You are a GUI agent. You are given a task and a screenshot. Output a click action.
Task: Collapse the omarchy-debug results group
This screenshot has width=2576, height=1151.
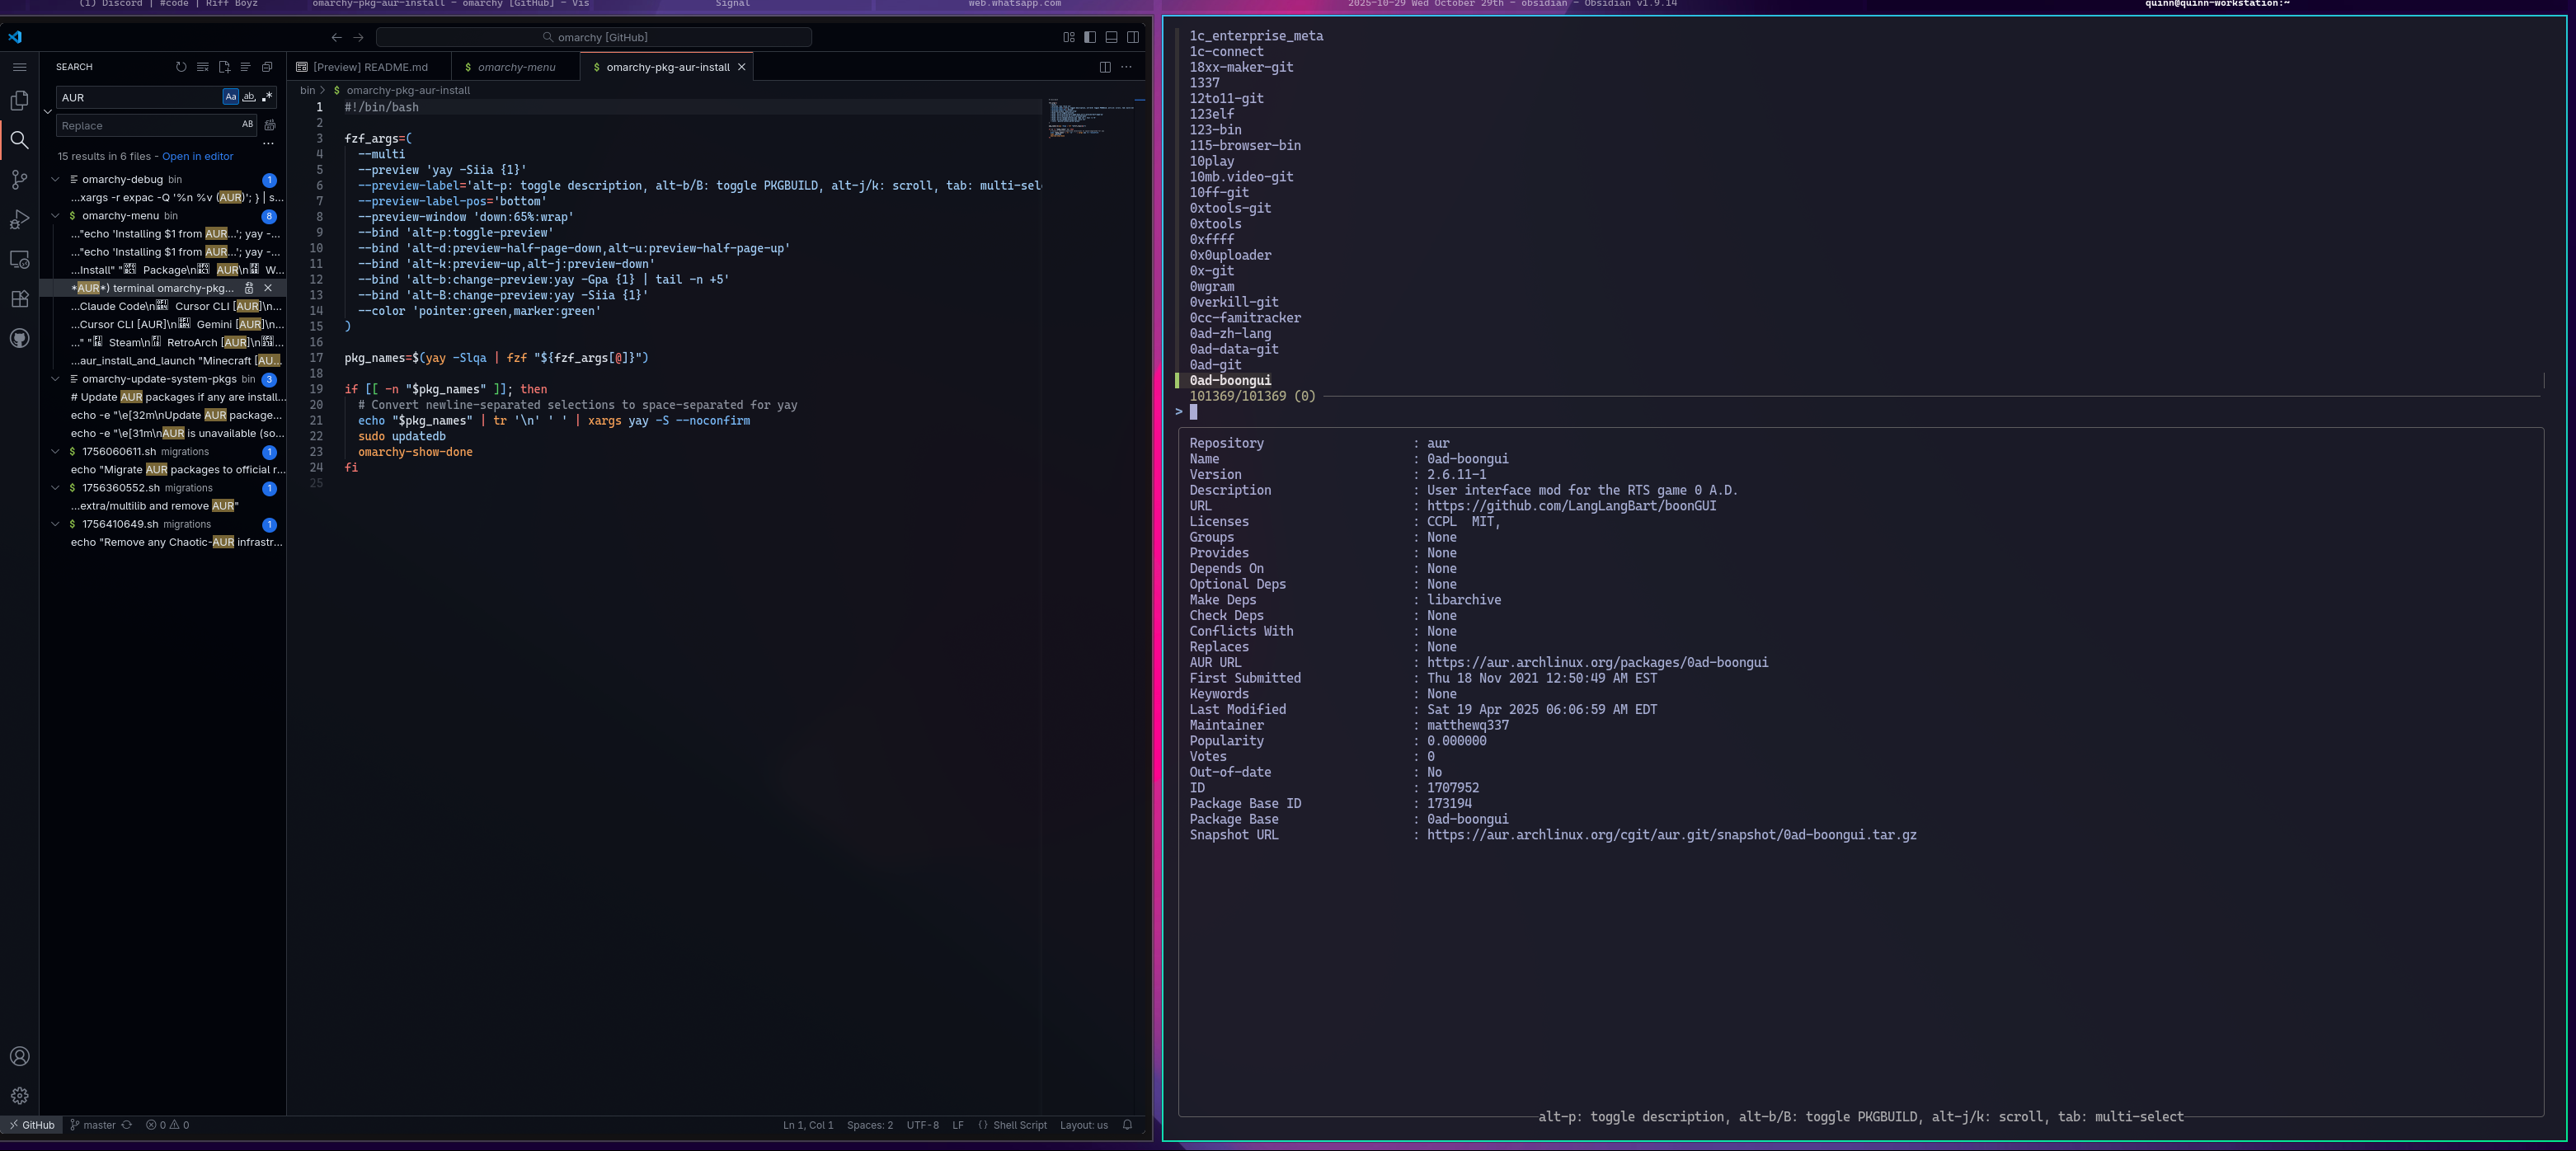pyautogui.click(x=56, y=180)
